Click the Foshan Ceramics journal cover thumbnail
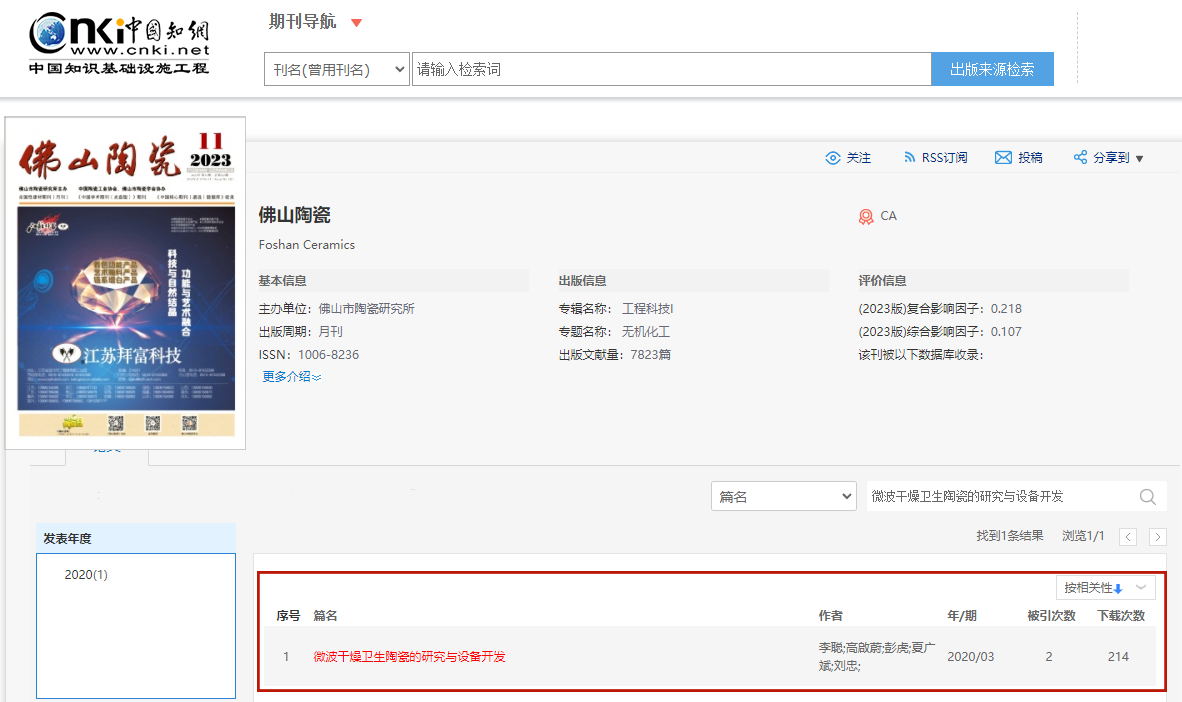This screenshot has width=1182, height=702. (x=124, y=280)
